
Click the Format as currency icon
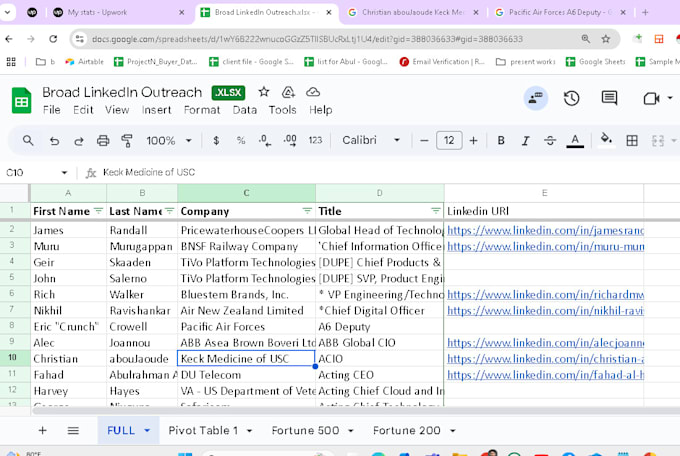(x=218, y=141)
